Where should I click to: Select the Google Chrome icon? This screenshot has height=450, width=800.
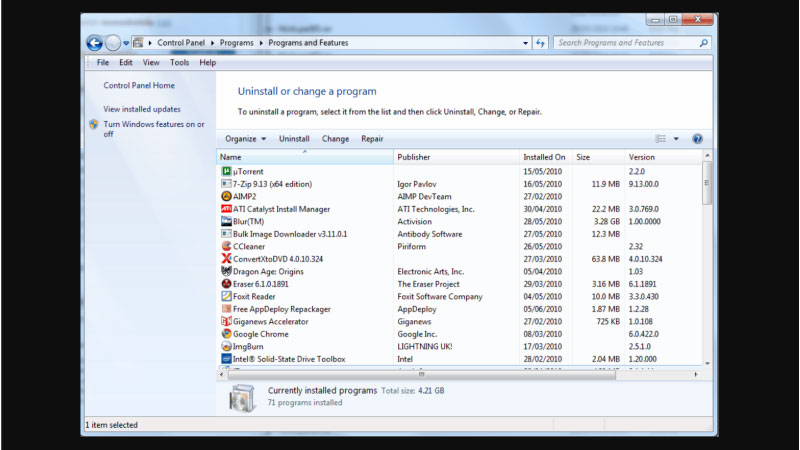click(226, 334)
